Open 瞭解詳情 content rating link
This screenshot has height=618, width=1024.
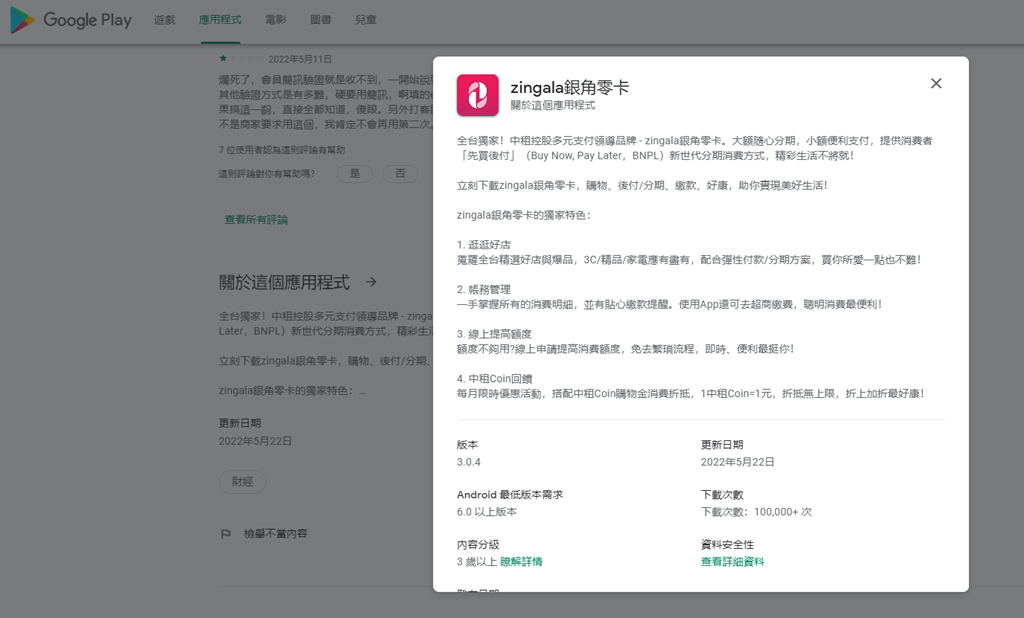pos(521,562)
